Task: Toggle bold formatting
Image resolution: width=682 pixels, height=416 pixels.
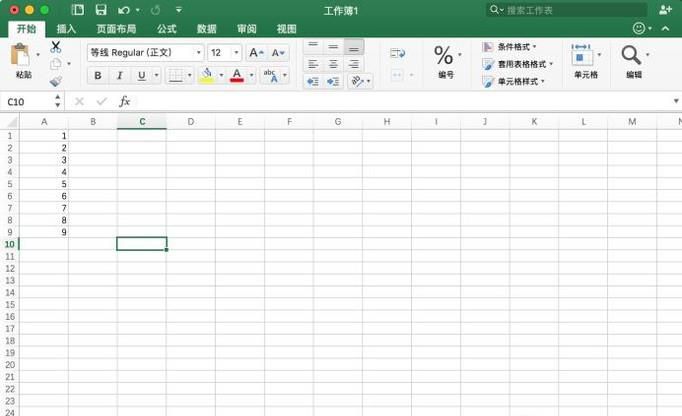Action: coord(98,76)
